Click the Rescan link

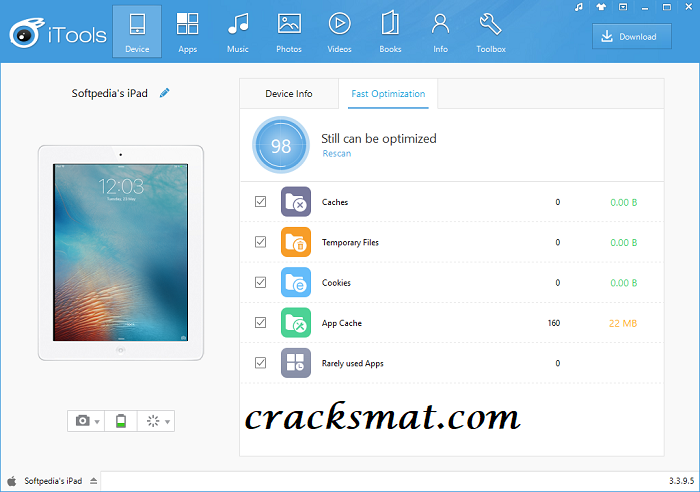(x=337, y=154)
